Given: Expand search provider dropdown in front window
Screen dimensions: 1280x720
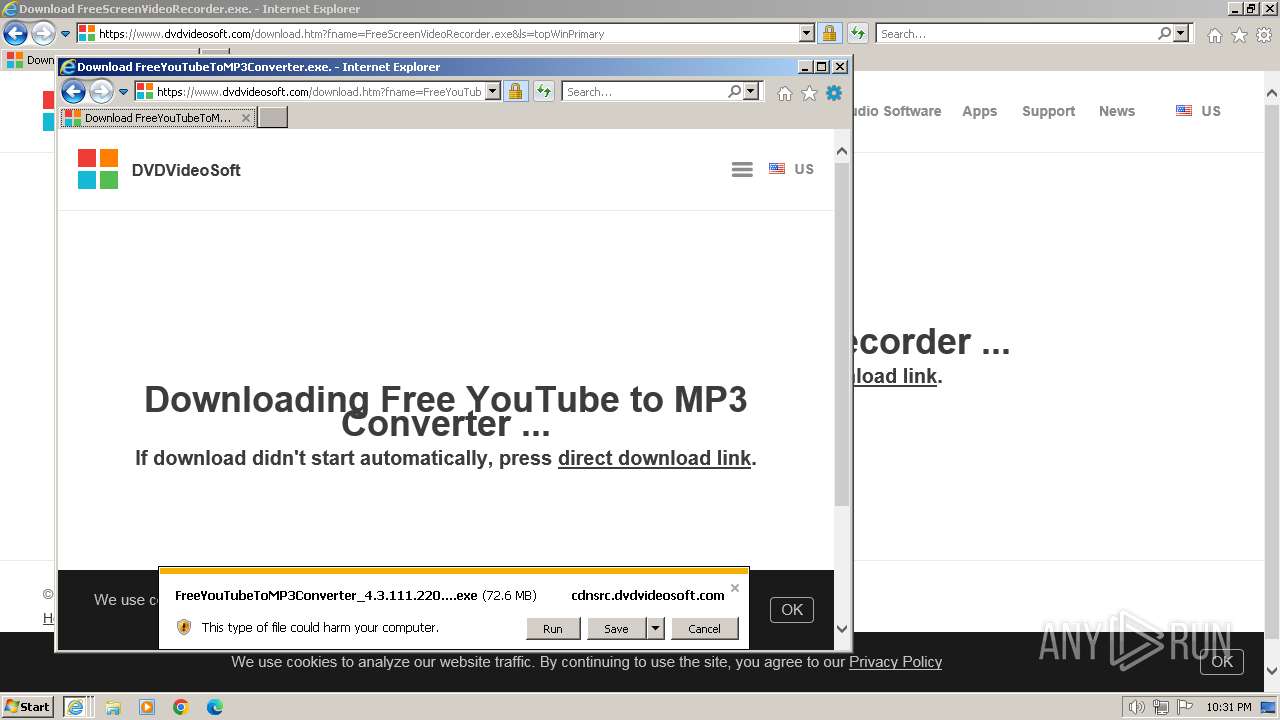Looking at the screenshot, I should tap(752, 91).
